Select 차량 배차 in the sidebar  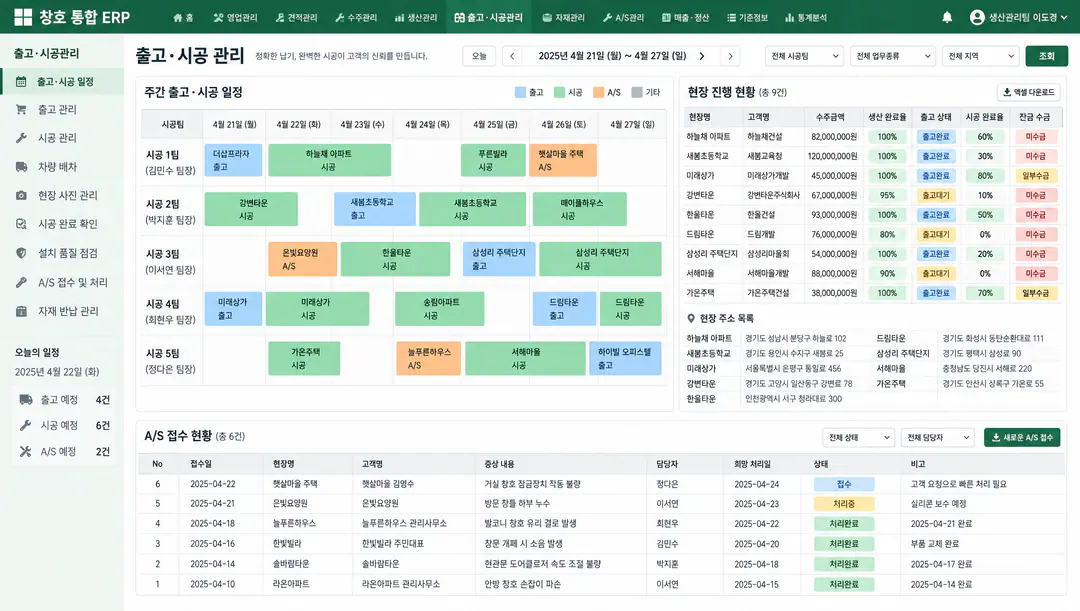coord(62,167)
